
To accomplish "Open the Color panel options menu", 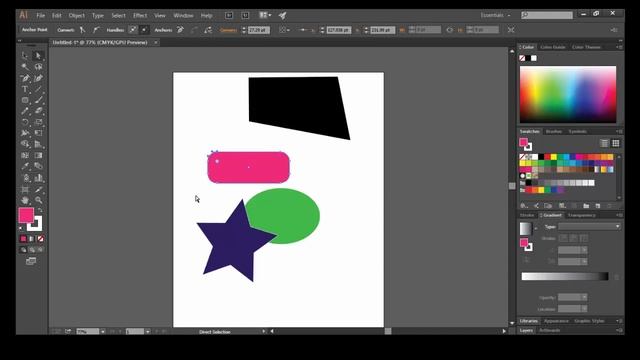I will (620, 47).
